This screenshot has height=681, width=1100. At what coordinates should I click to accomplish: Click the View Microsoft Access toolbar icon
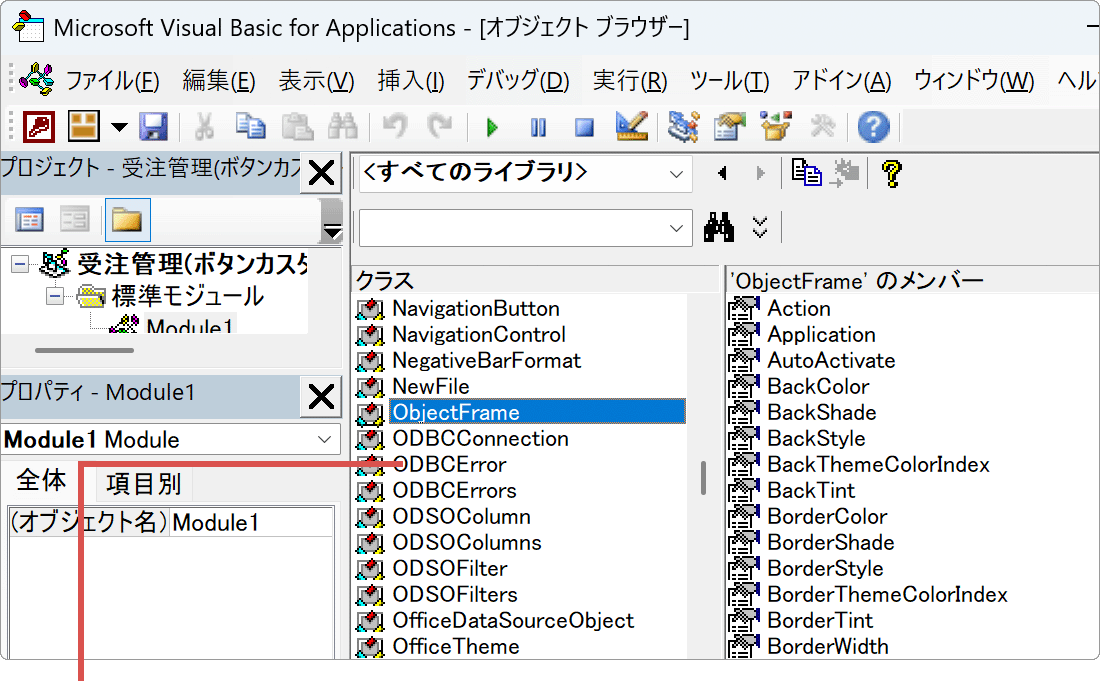click(38, 127)
